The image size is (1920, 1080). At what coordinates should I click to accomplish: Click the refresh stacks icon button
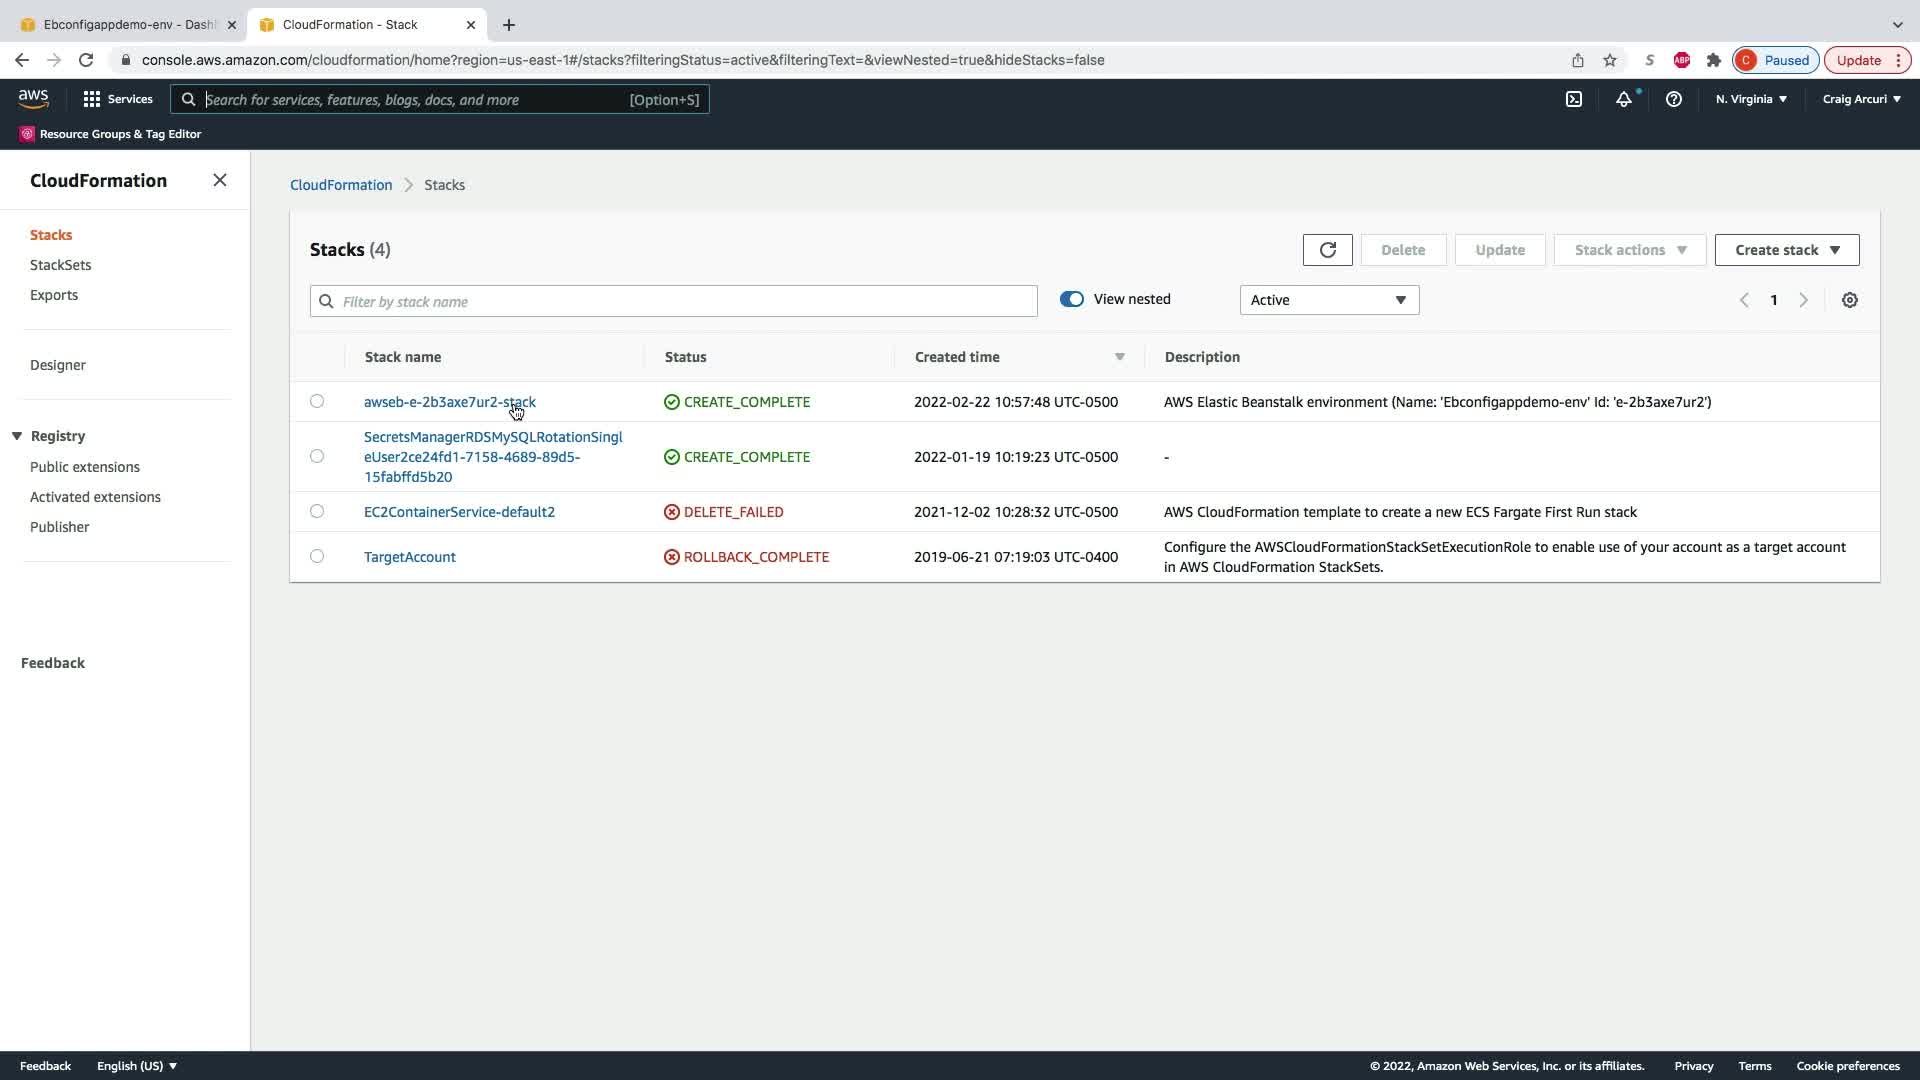[x=1327, y=250]
